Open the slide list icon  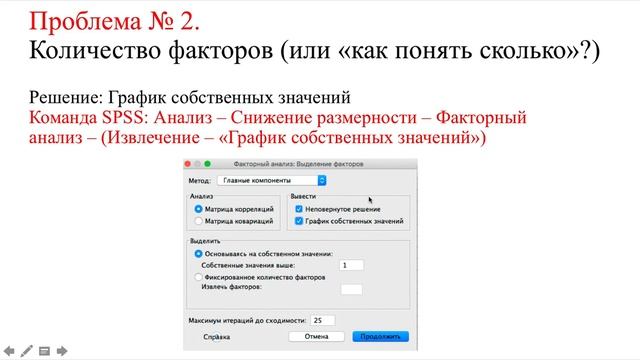coord(44,351)
